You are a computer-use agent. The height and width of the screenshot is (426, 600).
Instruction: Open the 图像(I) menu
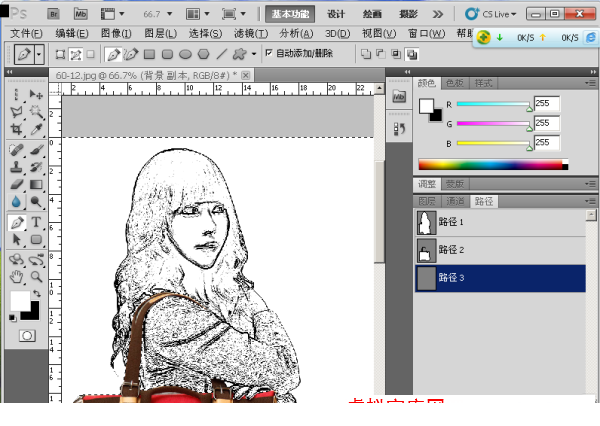click(x=116, y=34)
